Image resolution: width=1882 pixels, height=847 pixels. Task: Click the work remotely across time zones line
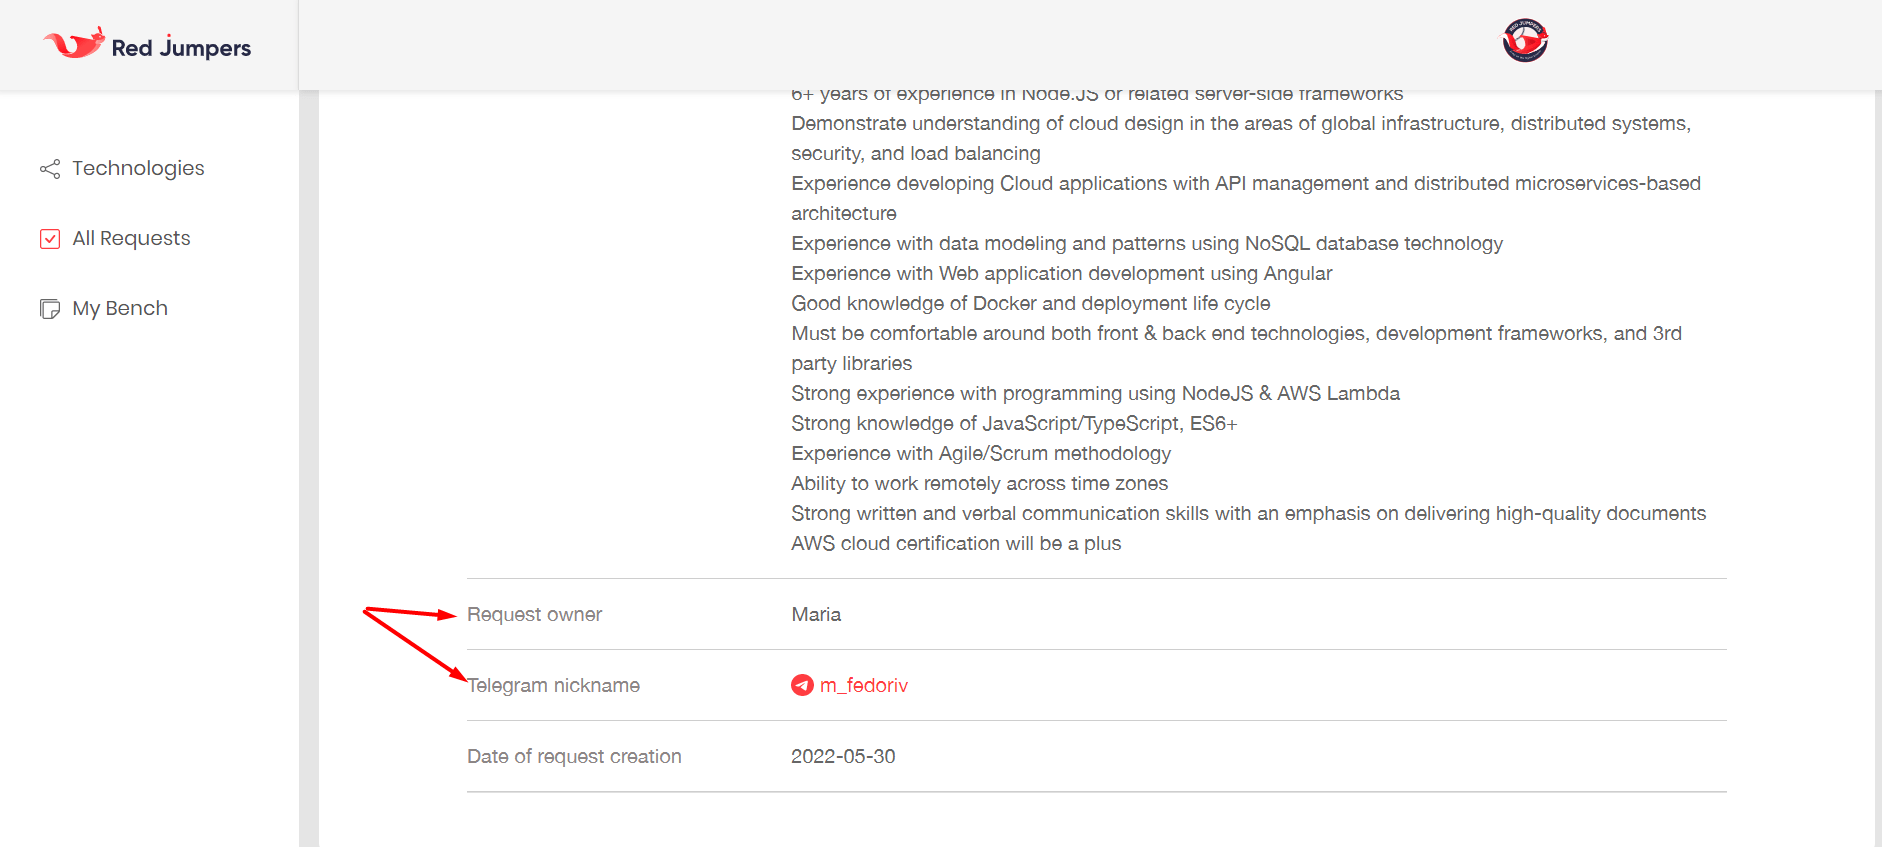979,483
